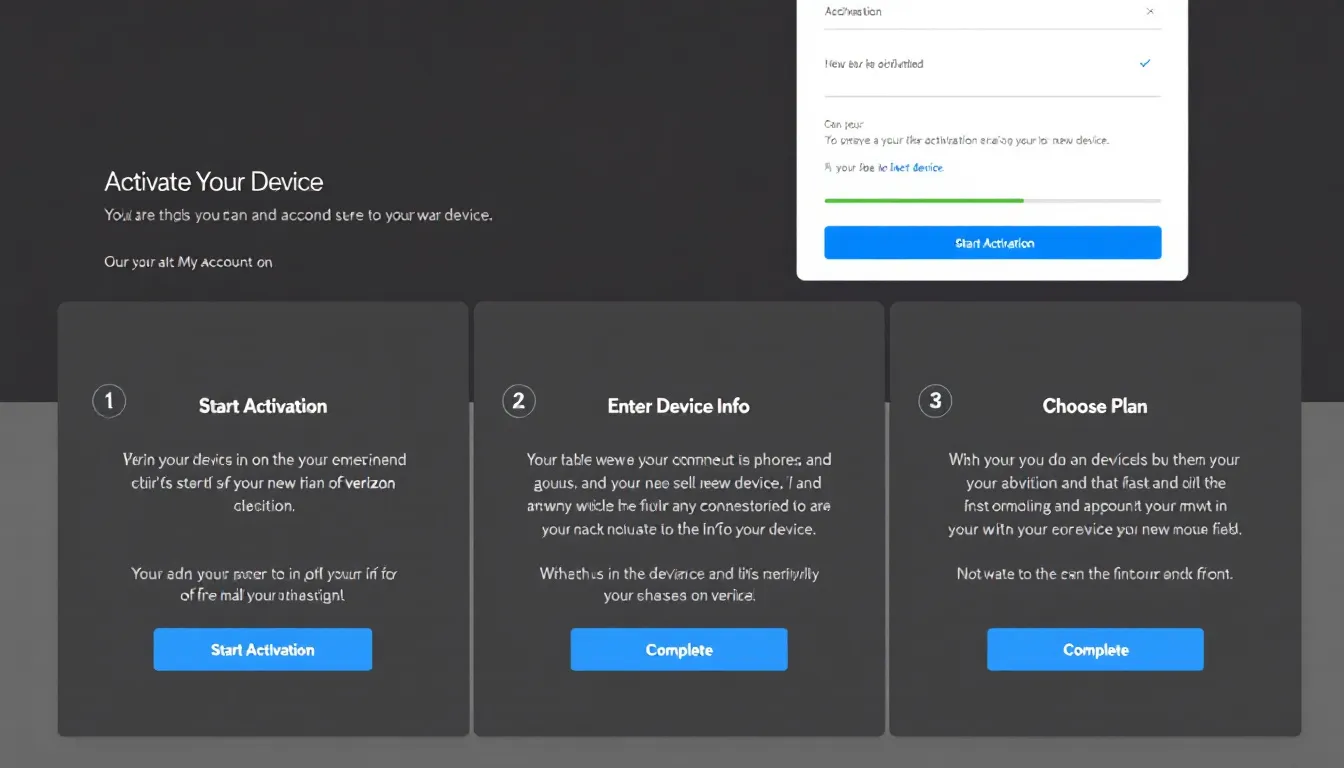
Task: Select the Start Activation card heading
Action: coord(263,406)
